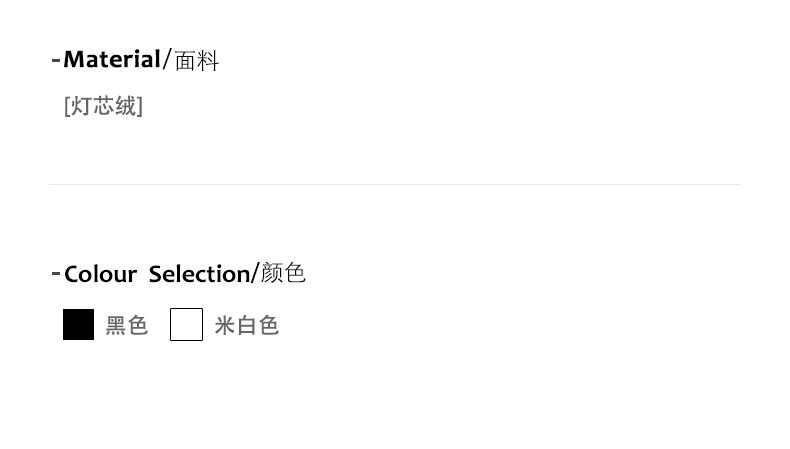Select the black colour swatch
This screenshot has height=449, width=790.
(78, 325)
